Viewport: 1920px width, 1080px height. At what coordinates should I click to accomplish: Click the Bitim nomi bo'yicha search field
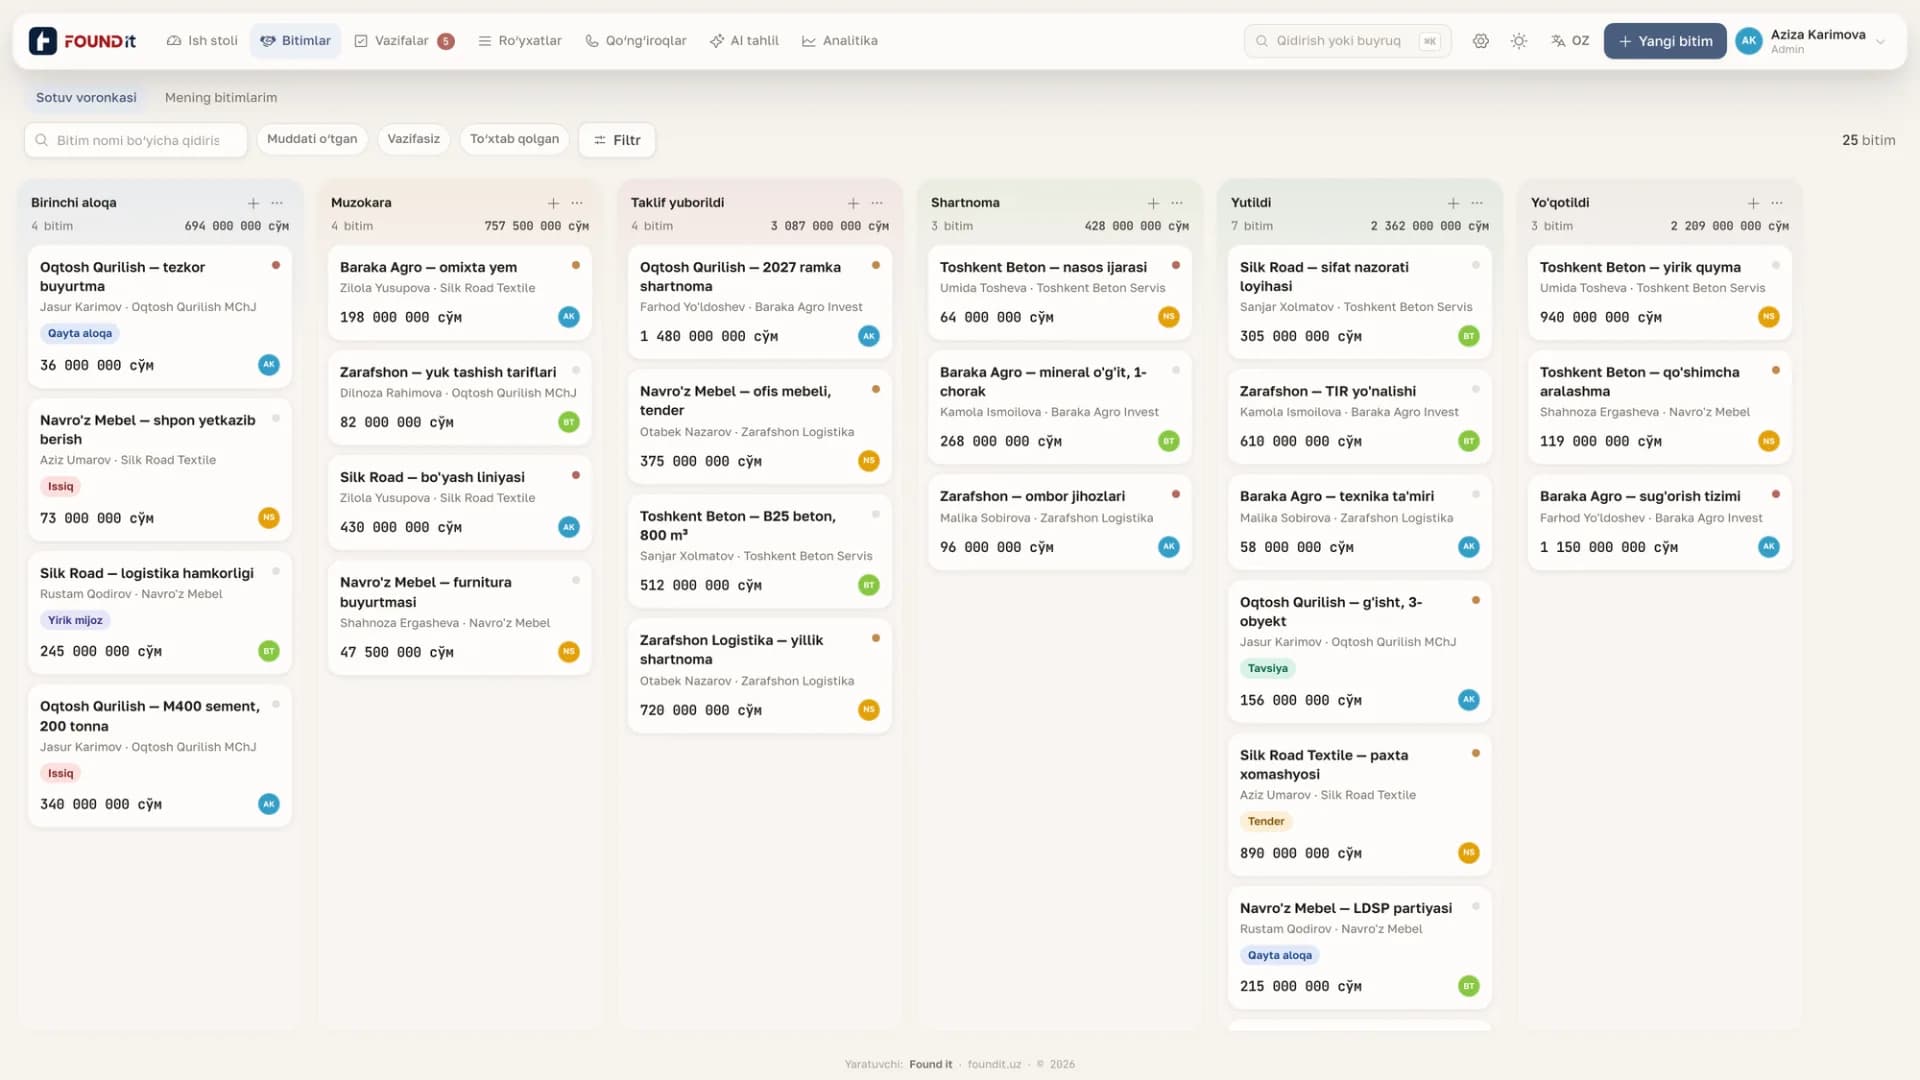136,140
